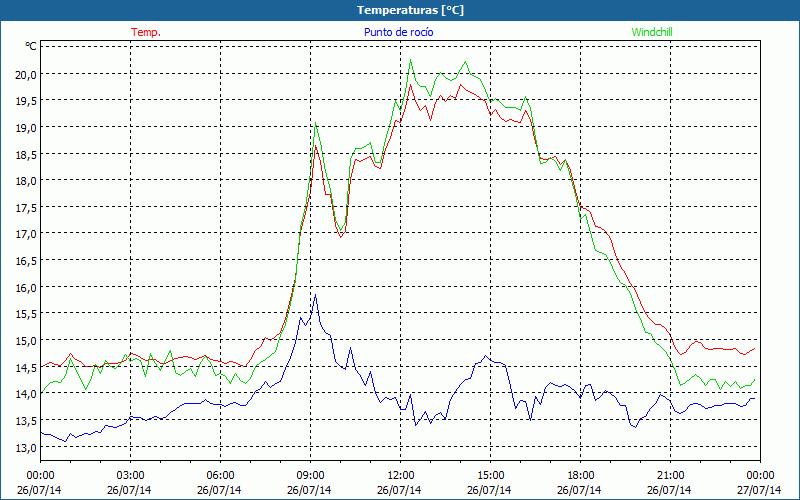800x500 pixels.
Task: Click the 13,0 y-axis value
Action: (26, 447)
